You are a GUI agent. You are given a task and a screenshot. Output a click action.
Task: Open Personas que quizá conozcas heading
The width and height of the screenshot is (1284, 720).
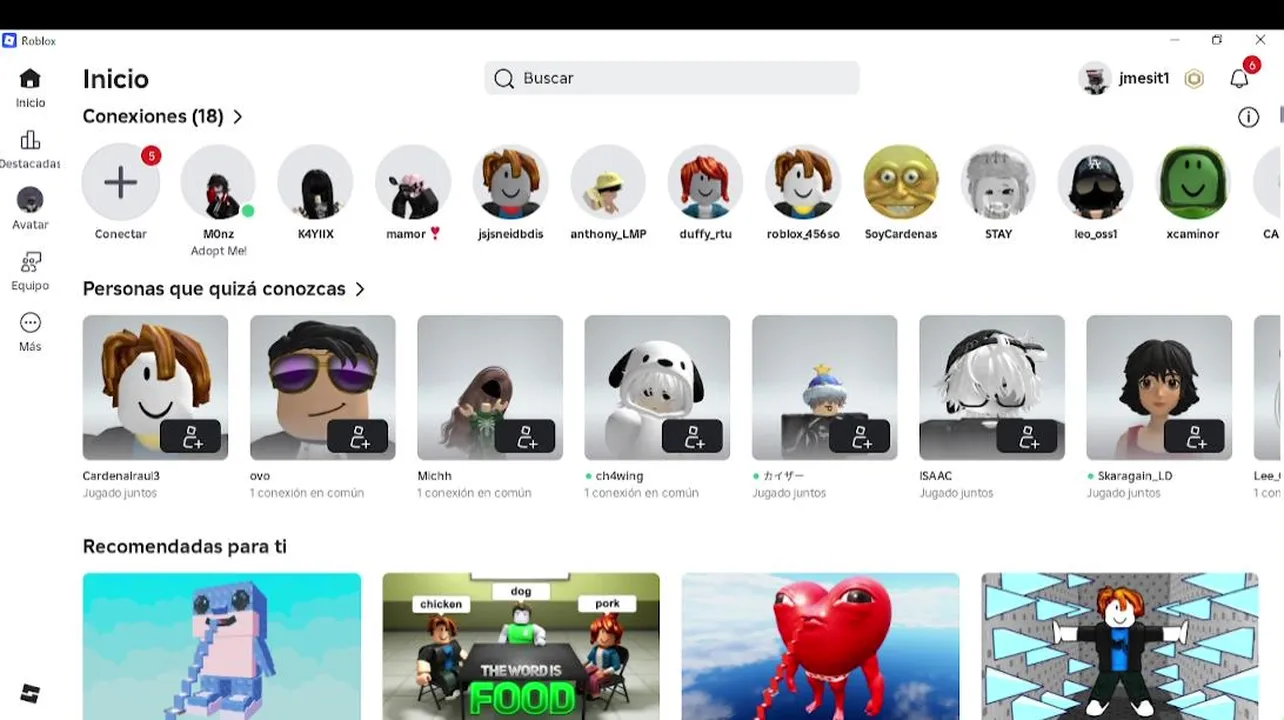click(x=214, y=289)
